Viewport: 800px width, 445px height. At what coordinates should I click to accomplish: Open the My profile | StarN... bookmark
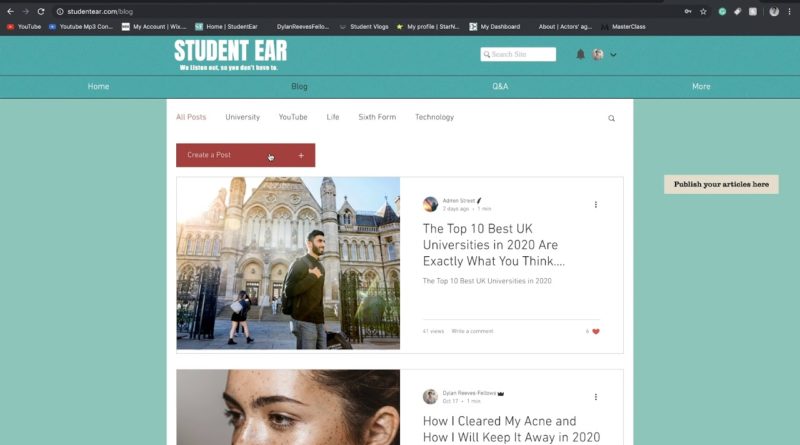coord(428,27)
